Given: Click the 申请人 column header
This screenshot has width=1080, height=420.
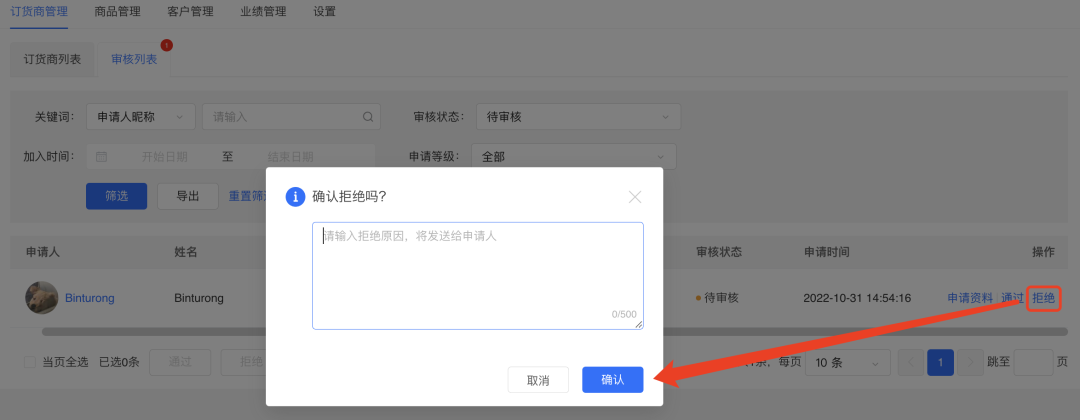Looking at the screenshot, I should [x=43, y=252].
